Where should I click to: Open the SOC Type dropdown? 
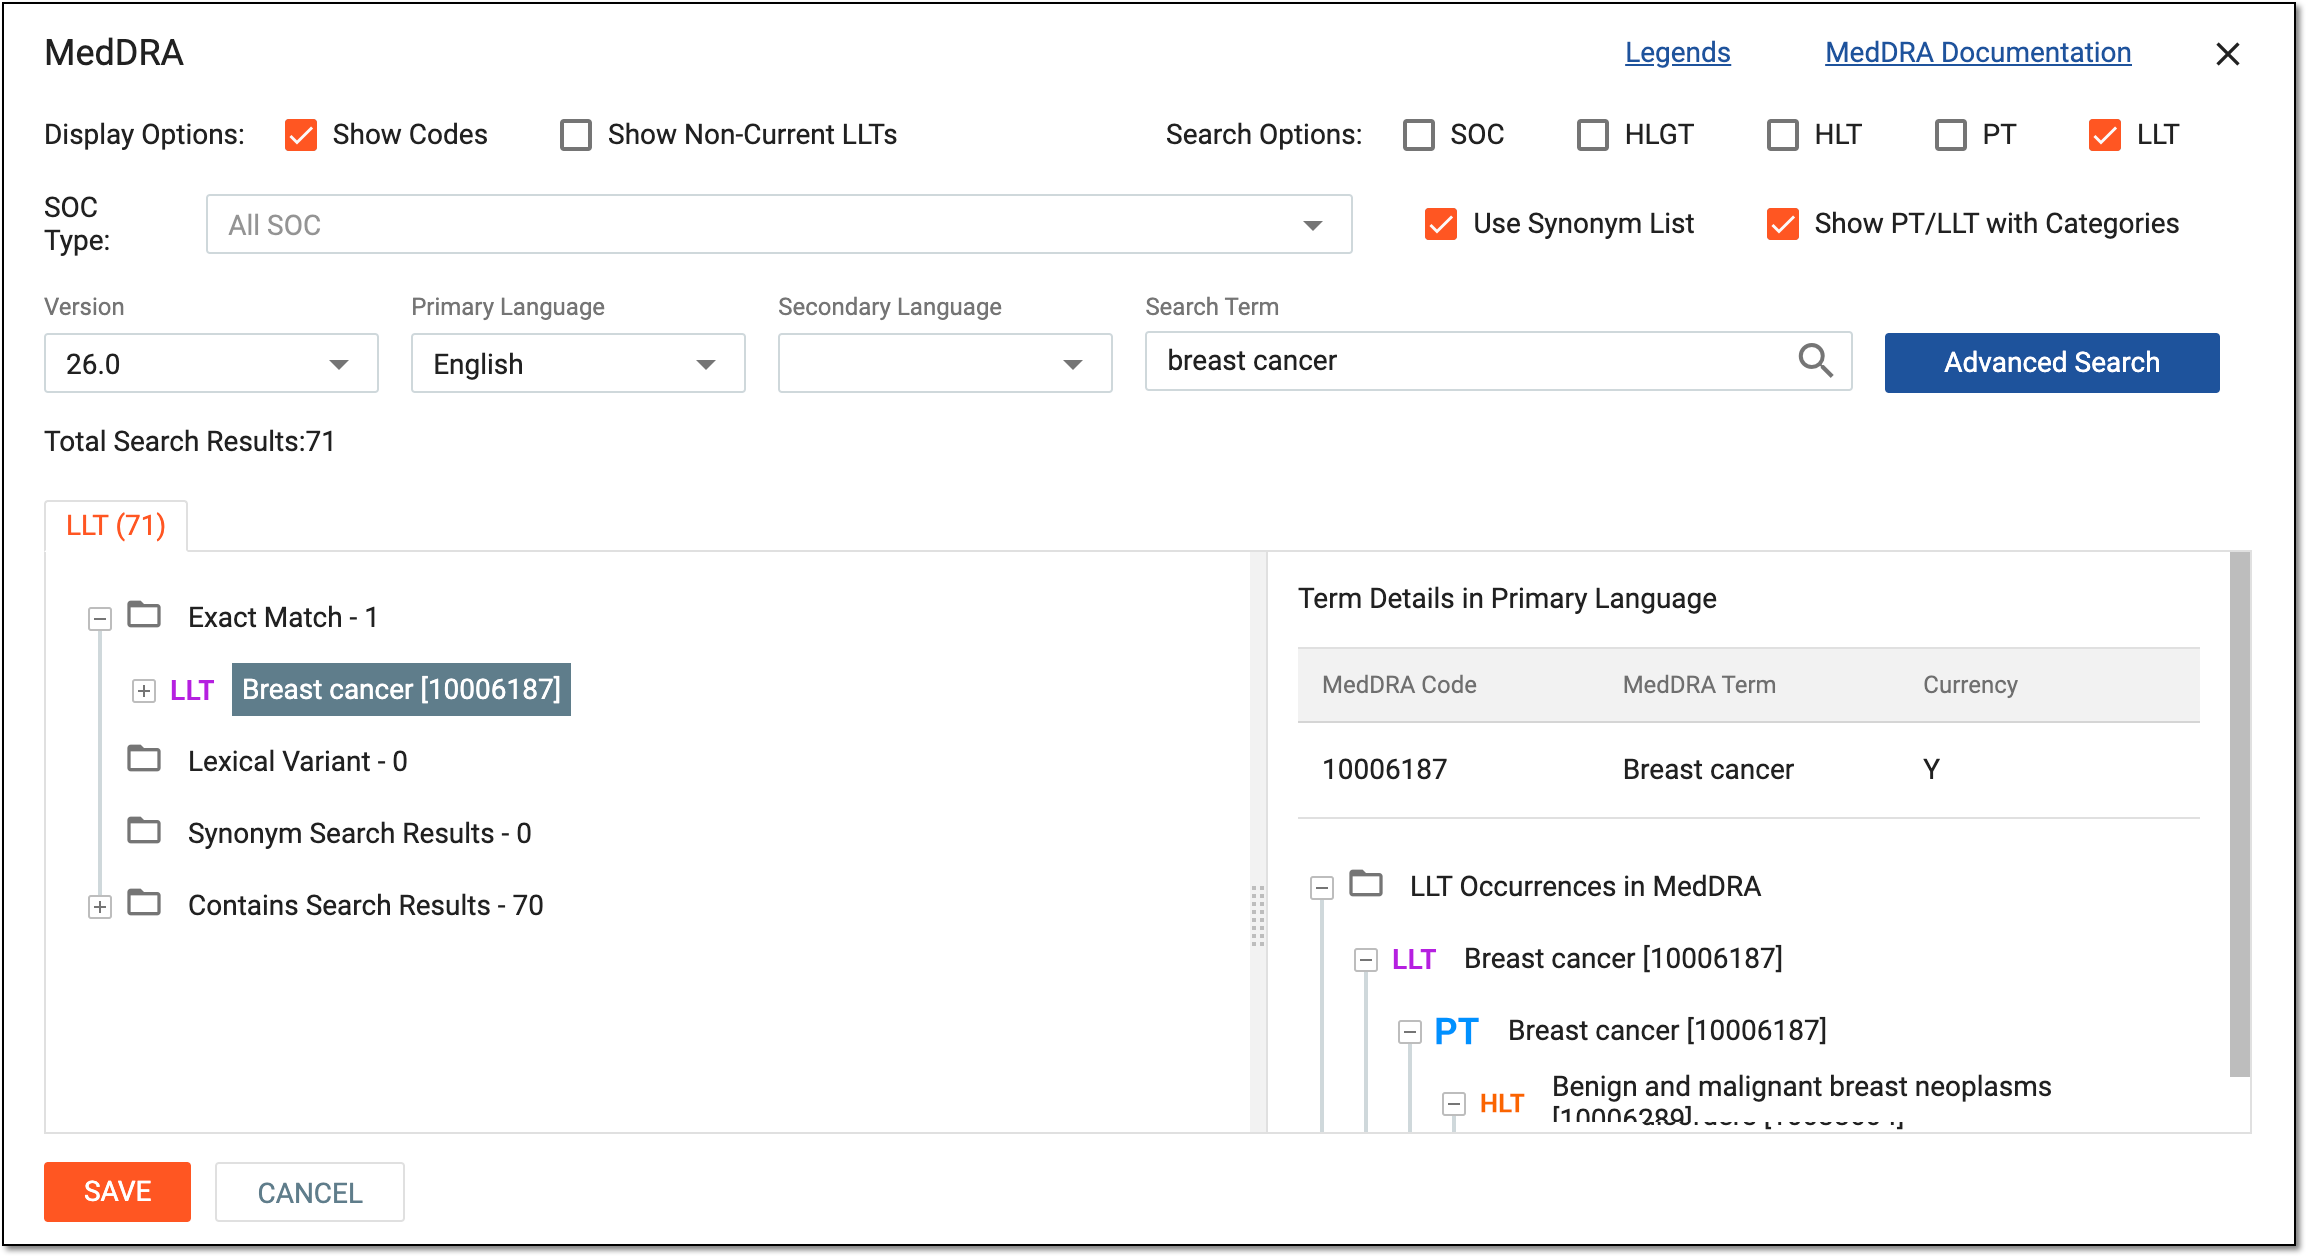tap(779, 225)
